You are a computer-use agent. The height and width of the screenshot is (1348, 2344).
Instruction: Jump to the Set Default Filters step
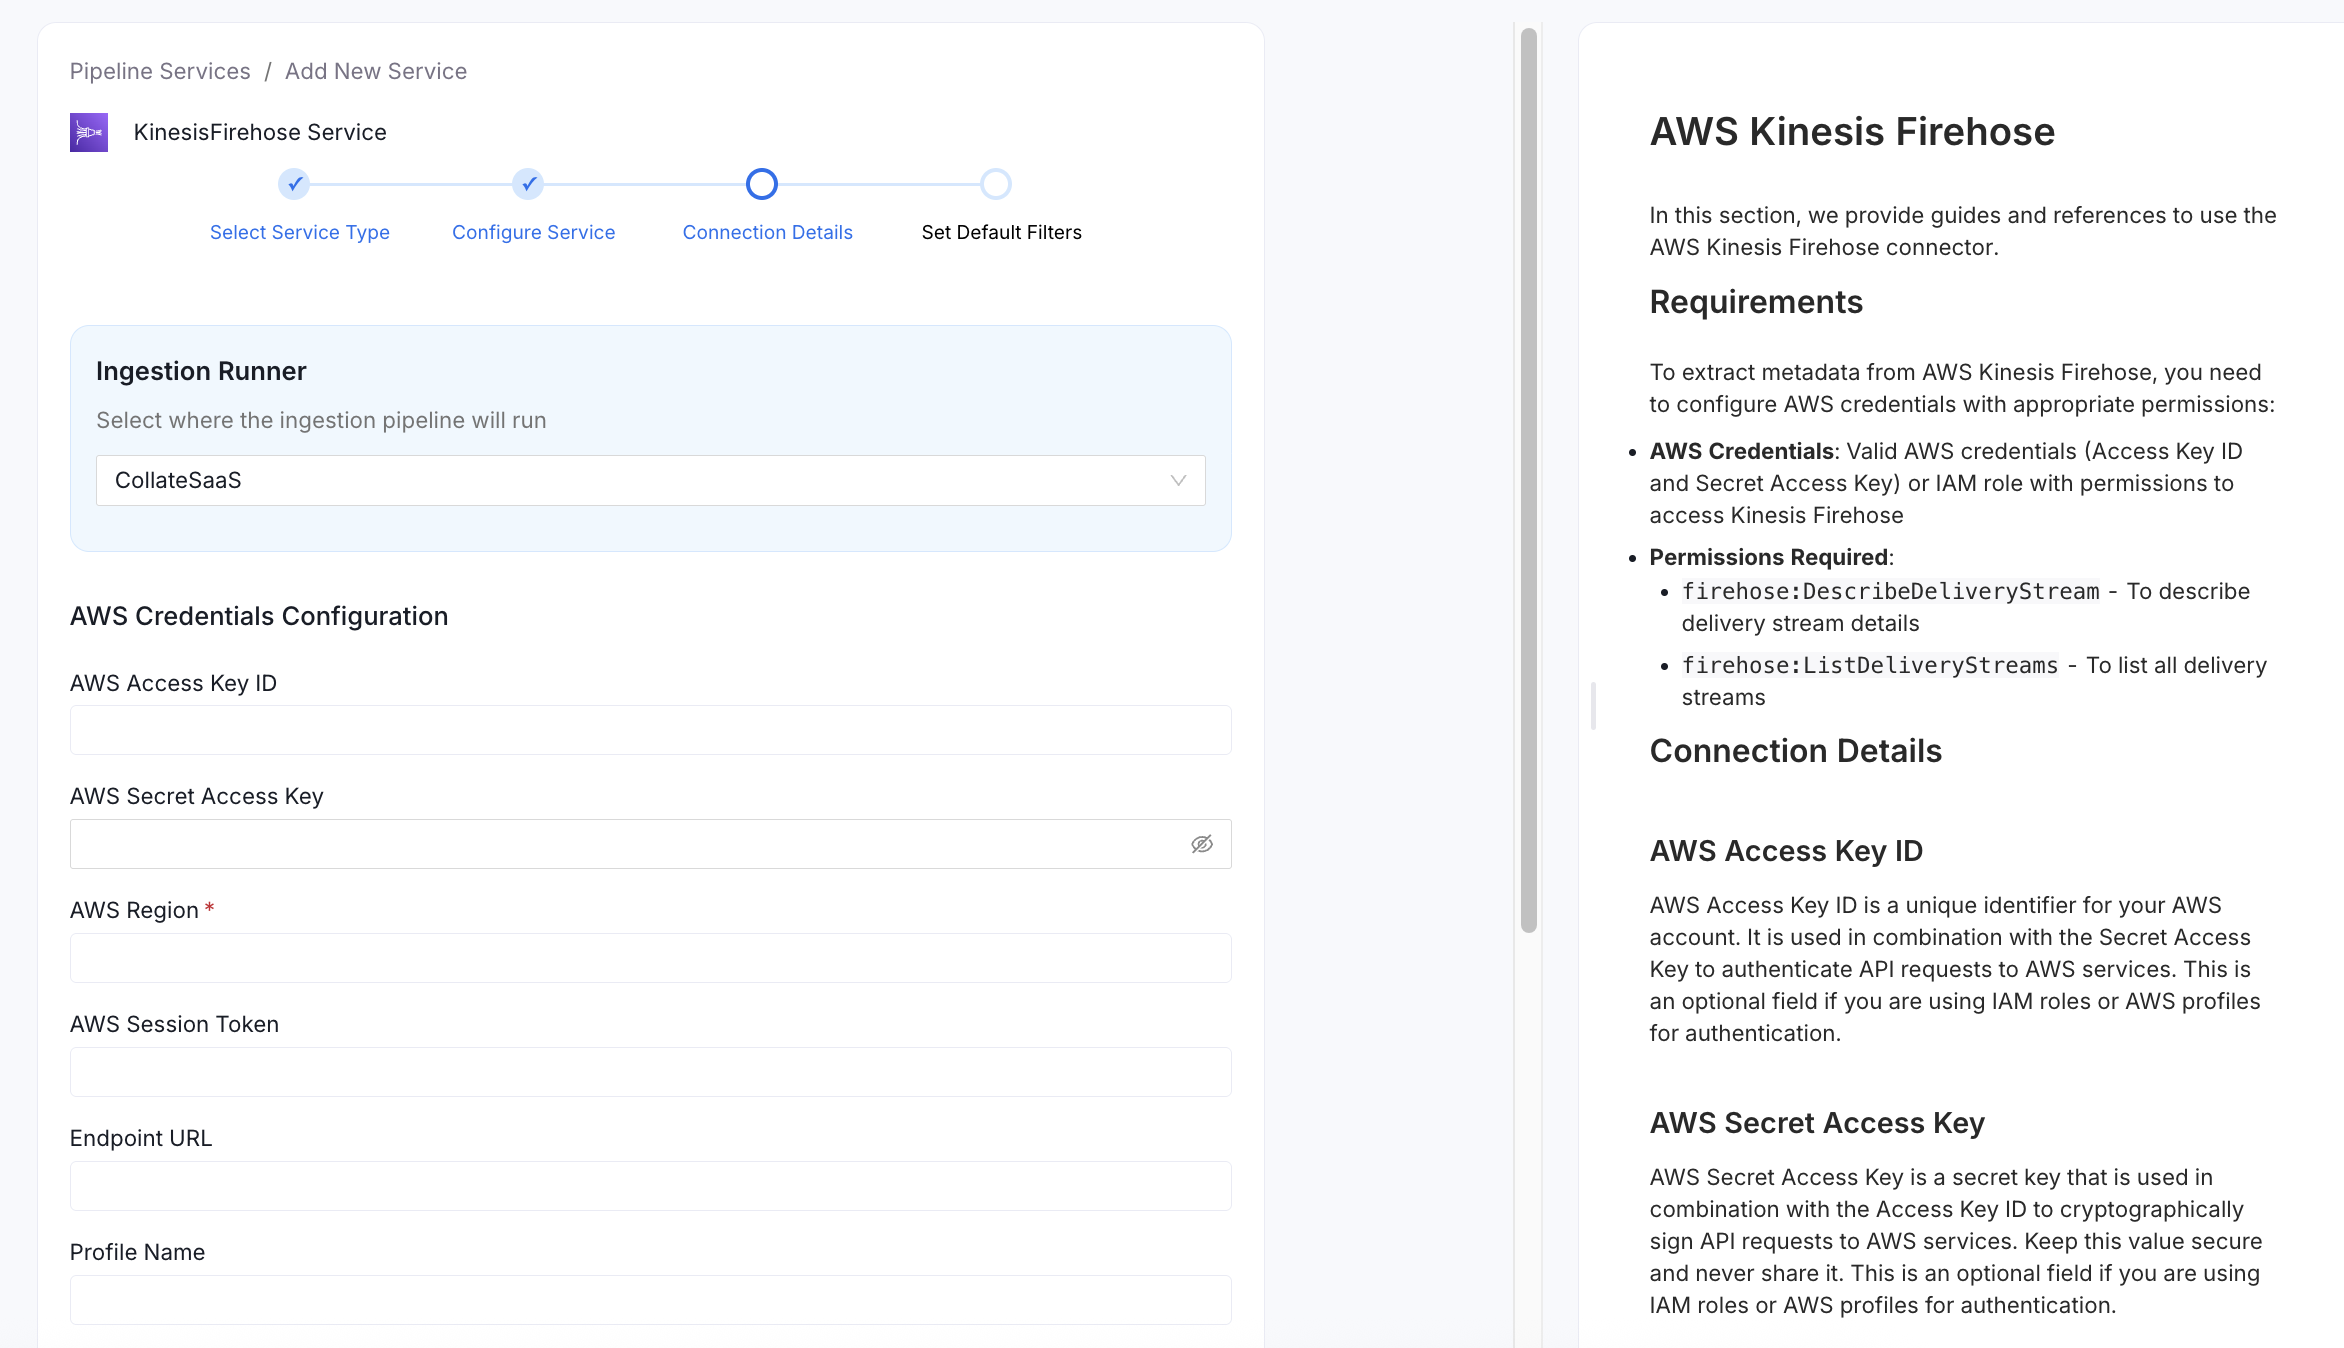tap(1000, 232)
